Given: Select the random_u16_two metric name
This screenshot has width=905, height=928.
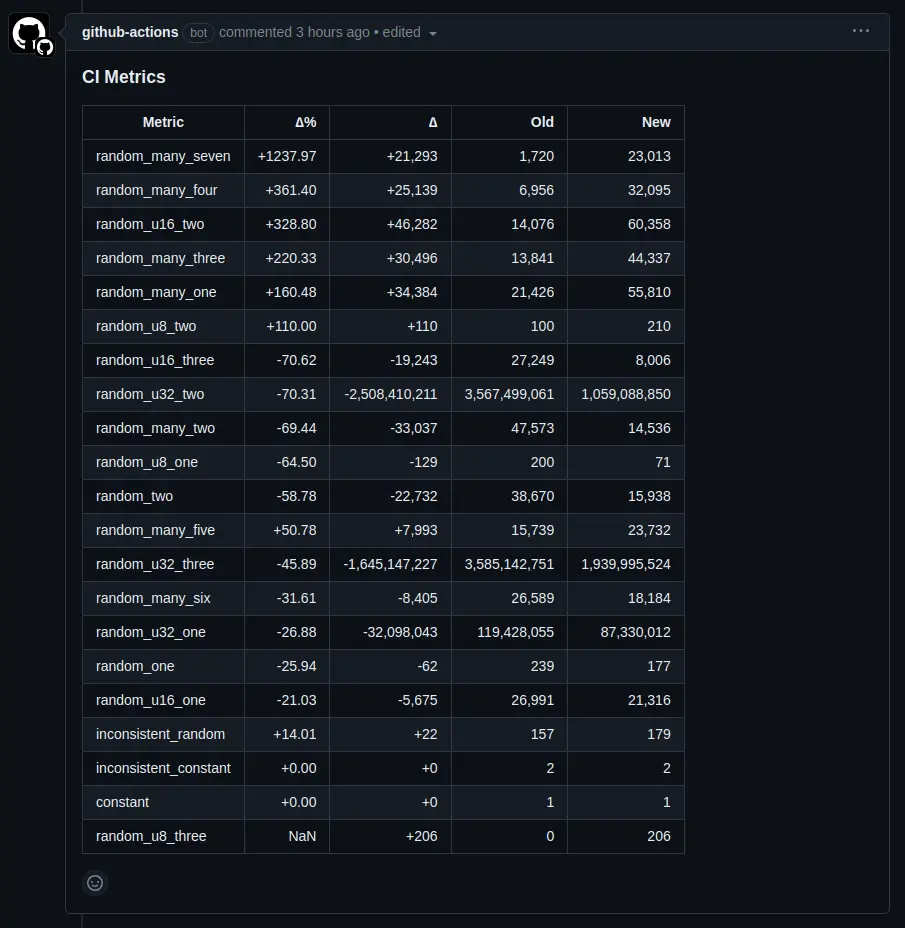Looking at the screenshot, I should (x=150, y=224).
